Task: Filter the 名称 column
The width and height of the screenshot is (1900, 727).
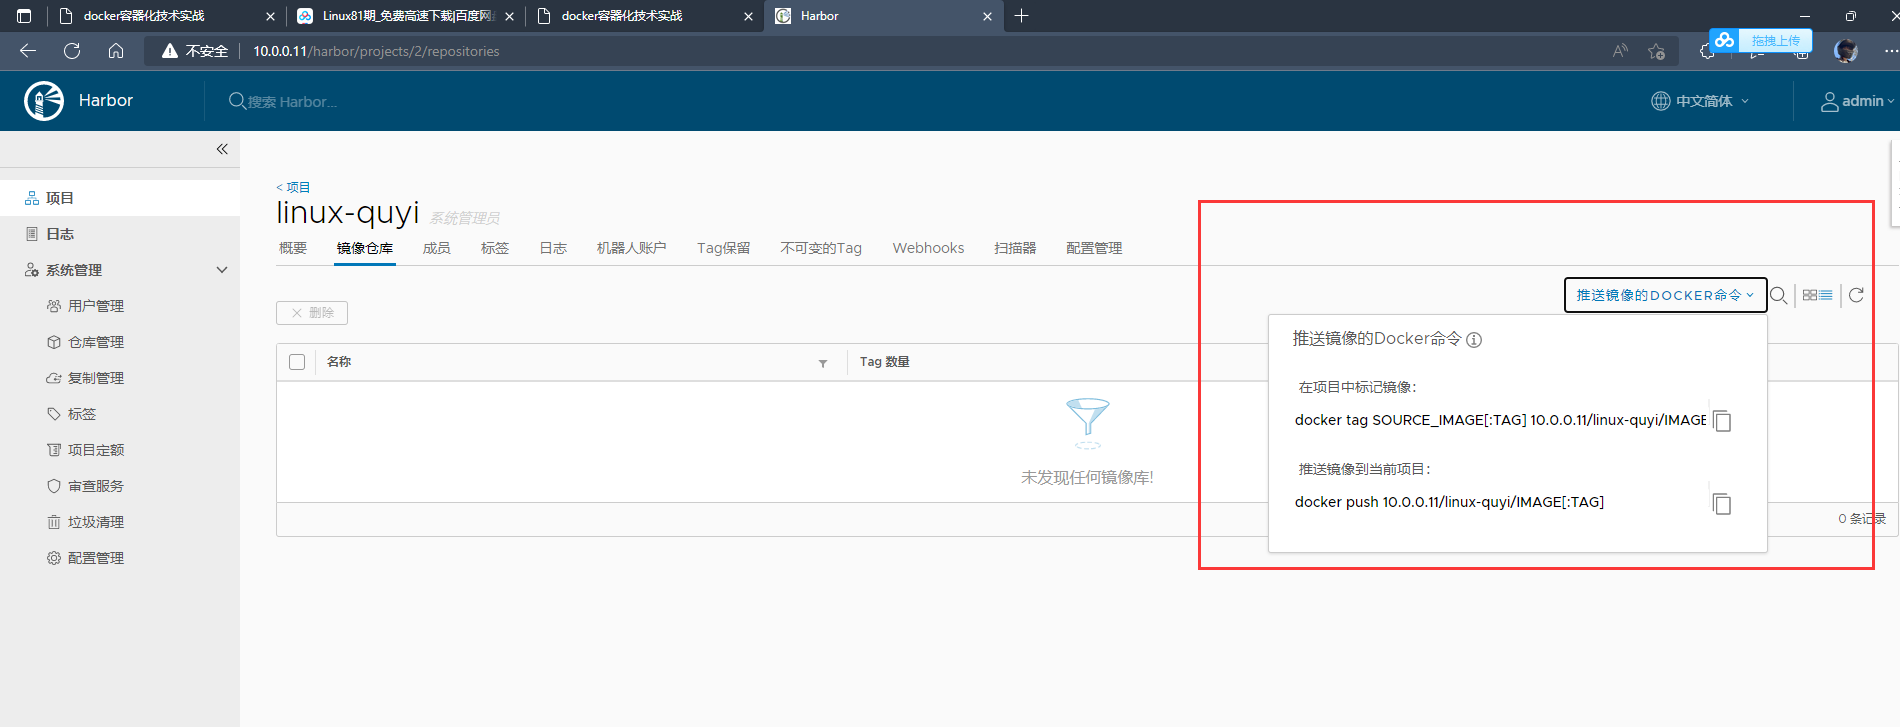Action: click(823, 363)
